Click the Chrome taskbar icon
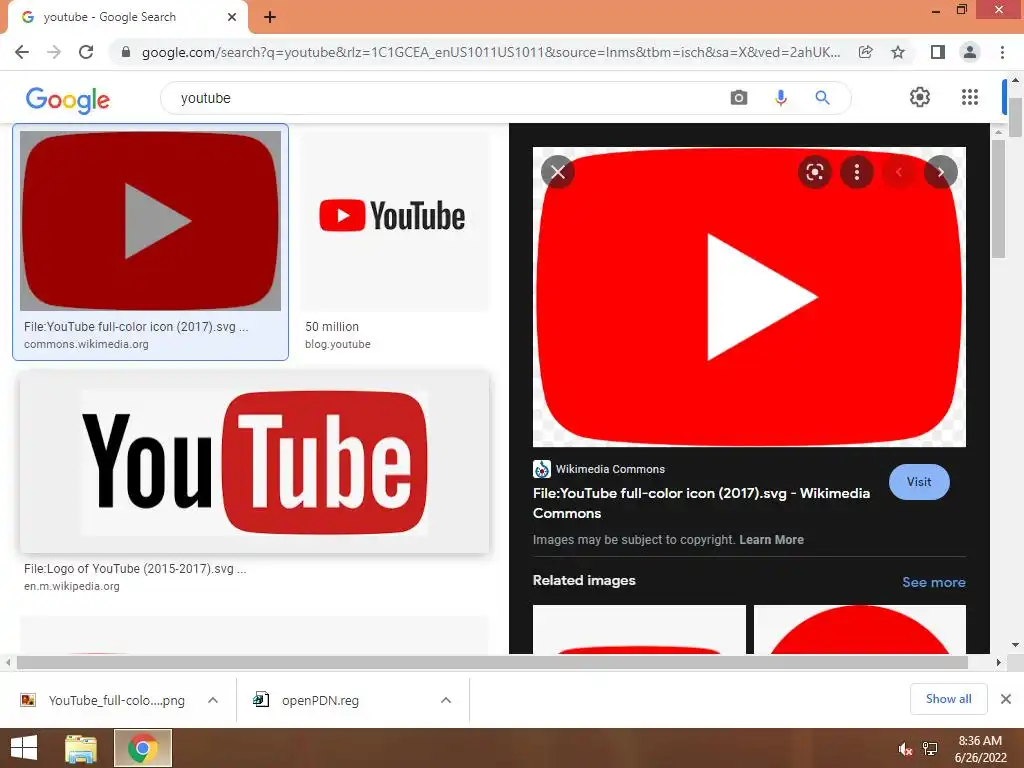The image size is (1024, 768). point(143,748)
